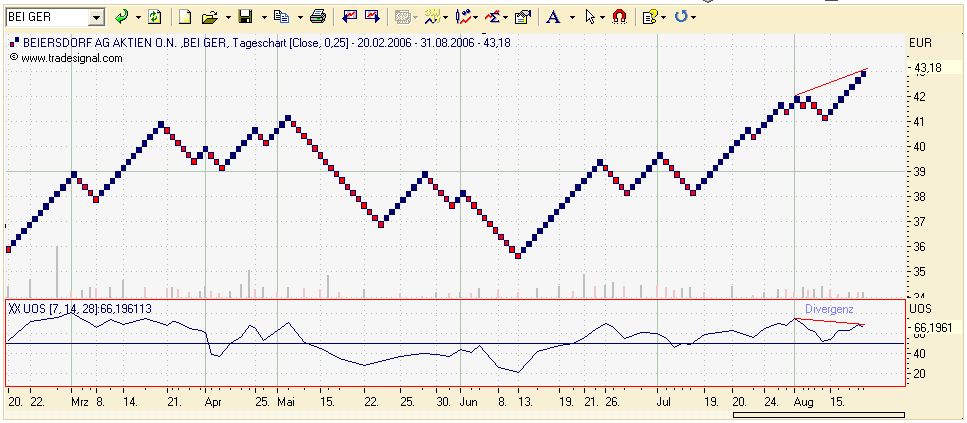The width and height of the screenshot is (967, 423).
Task: Click the green apply-symbol arrow icon
Action: click(x=122, y=17)
